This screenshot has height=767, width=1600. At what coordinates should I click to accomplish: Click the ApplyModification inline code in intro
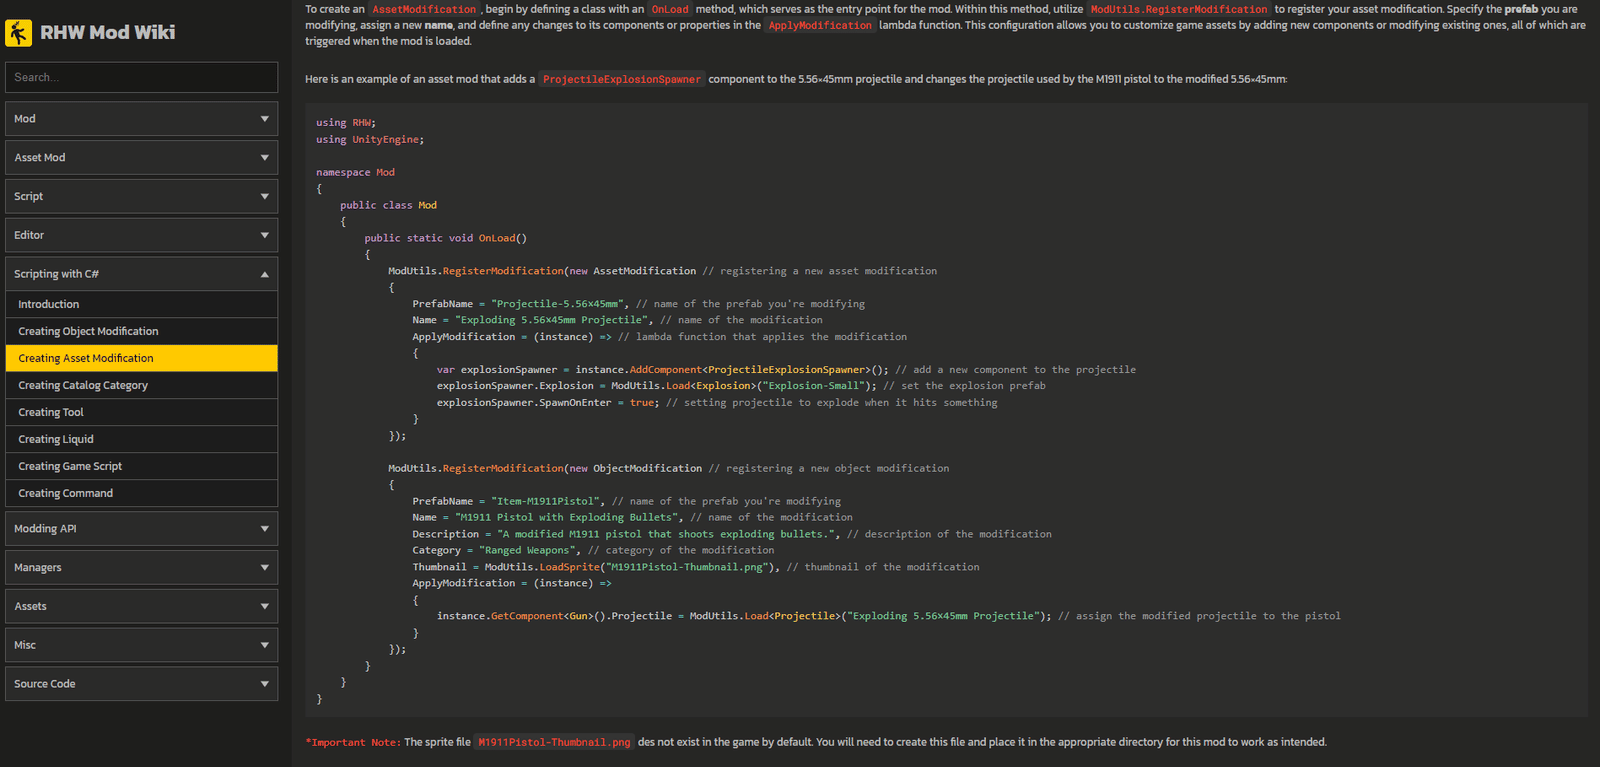820,25
